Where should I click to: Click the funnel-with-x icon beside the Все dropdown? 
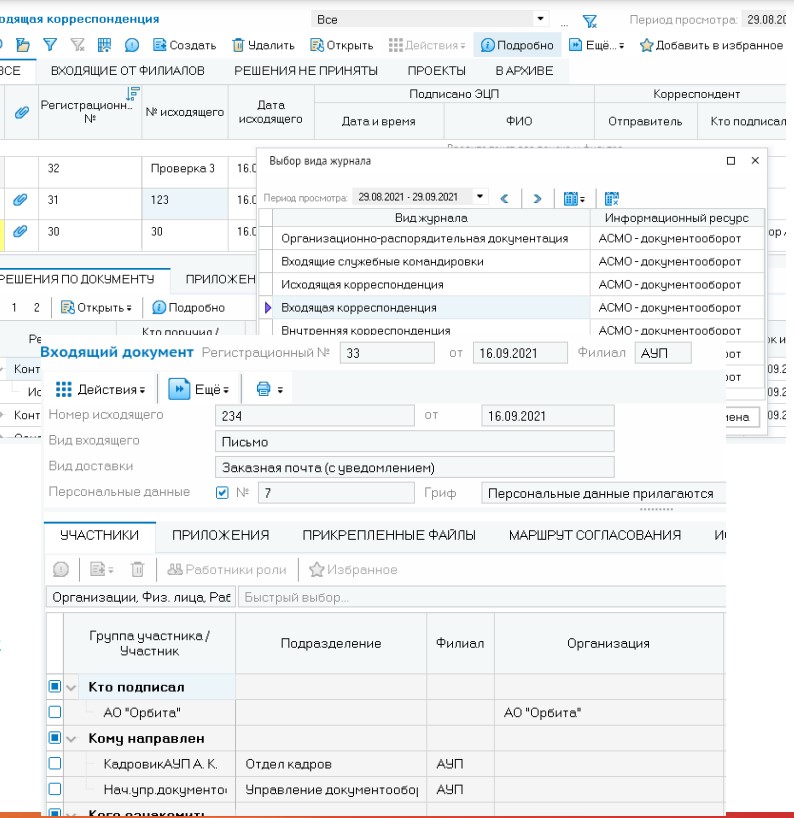590,21
